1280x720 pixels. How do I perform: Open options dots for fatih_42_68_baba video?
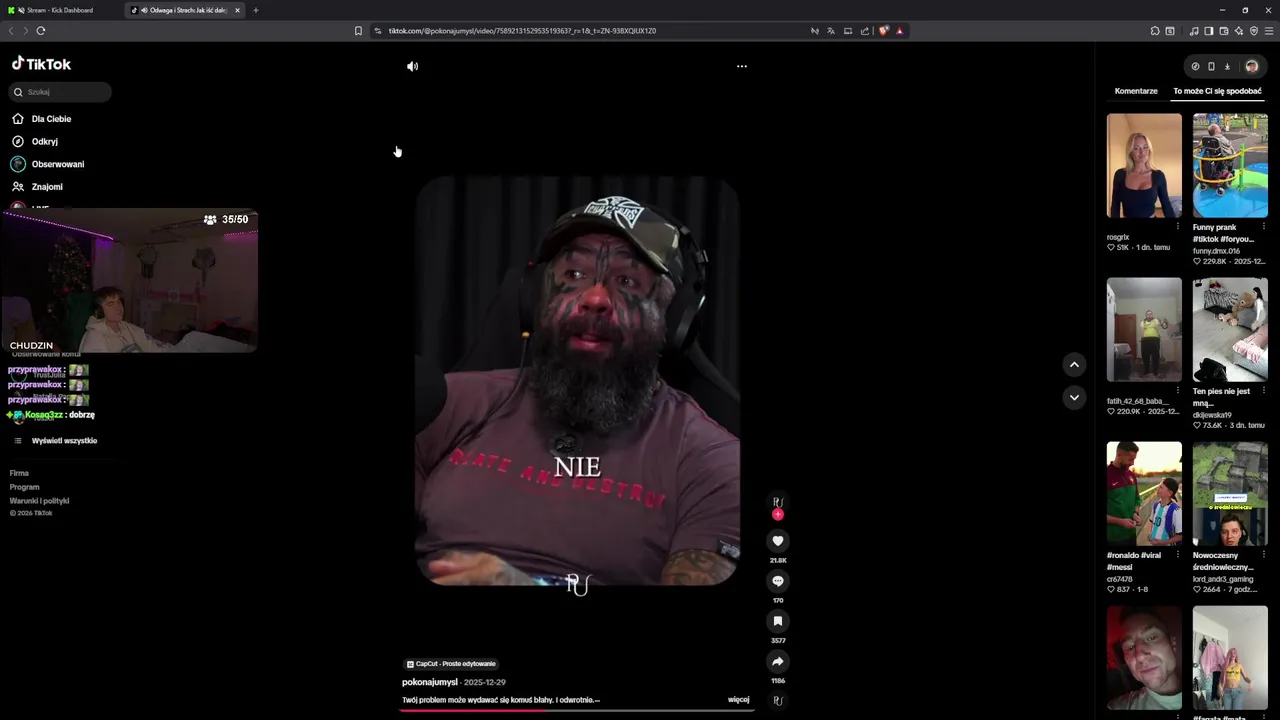(x=1177, y=391)
